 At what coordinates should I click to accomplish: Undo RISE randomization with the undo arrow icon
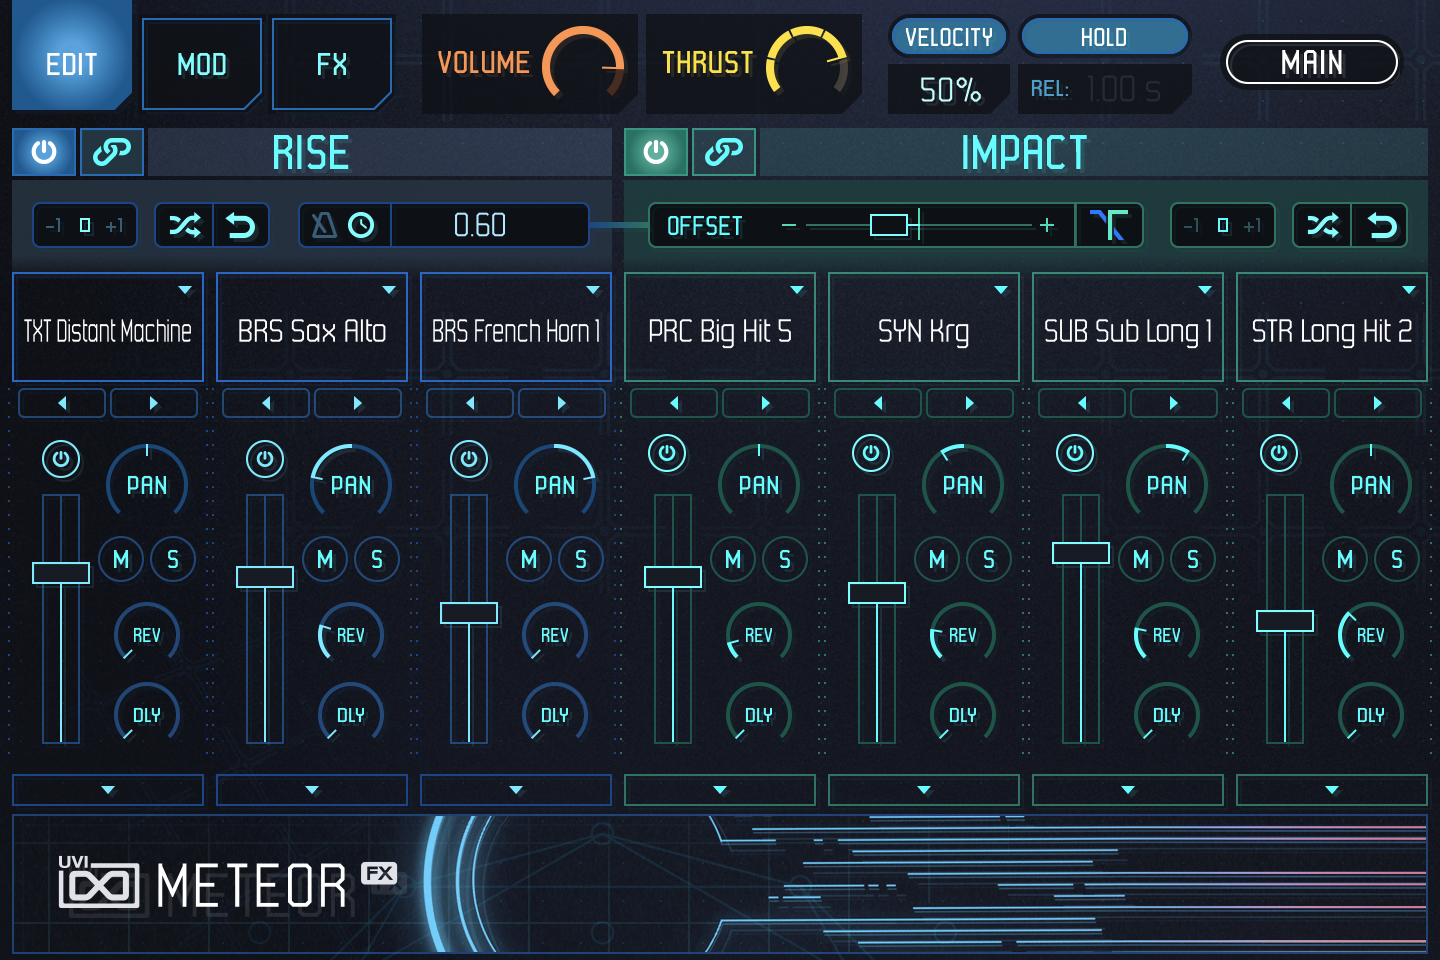(240, 225)
